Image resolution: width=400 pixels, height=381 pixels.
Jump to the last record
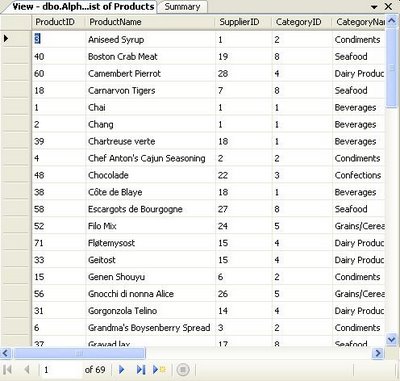pos(141,369)
